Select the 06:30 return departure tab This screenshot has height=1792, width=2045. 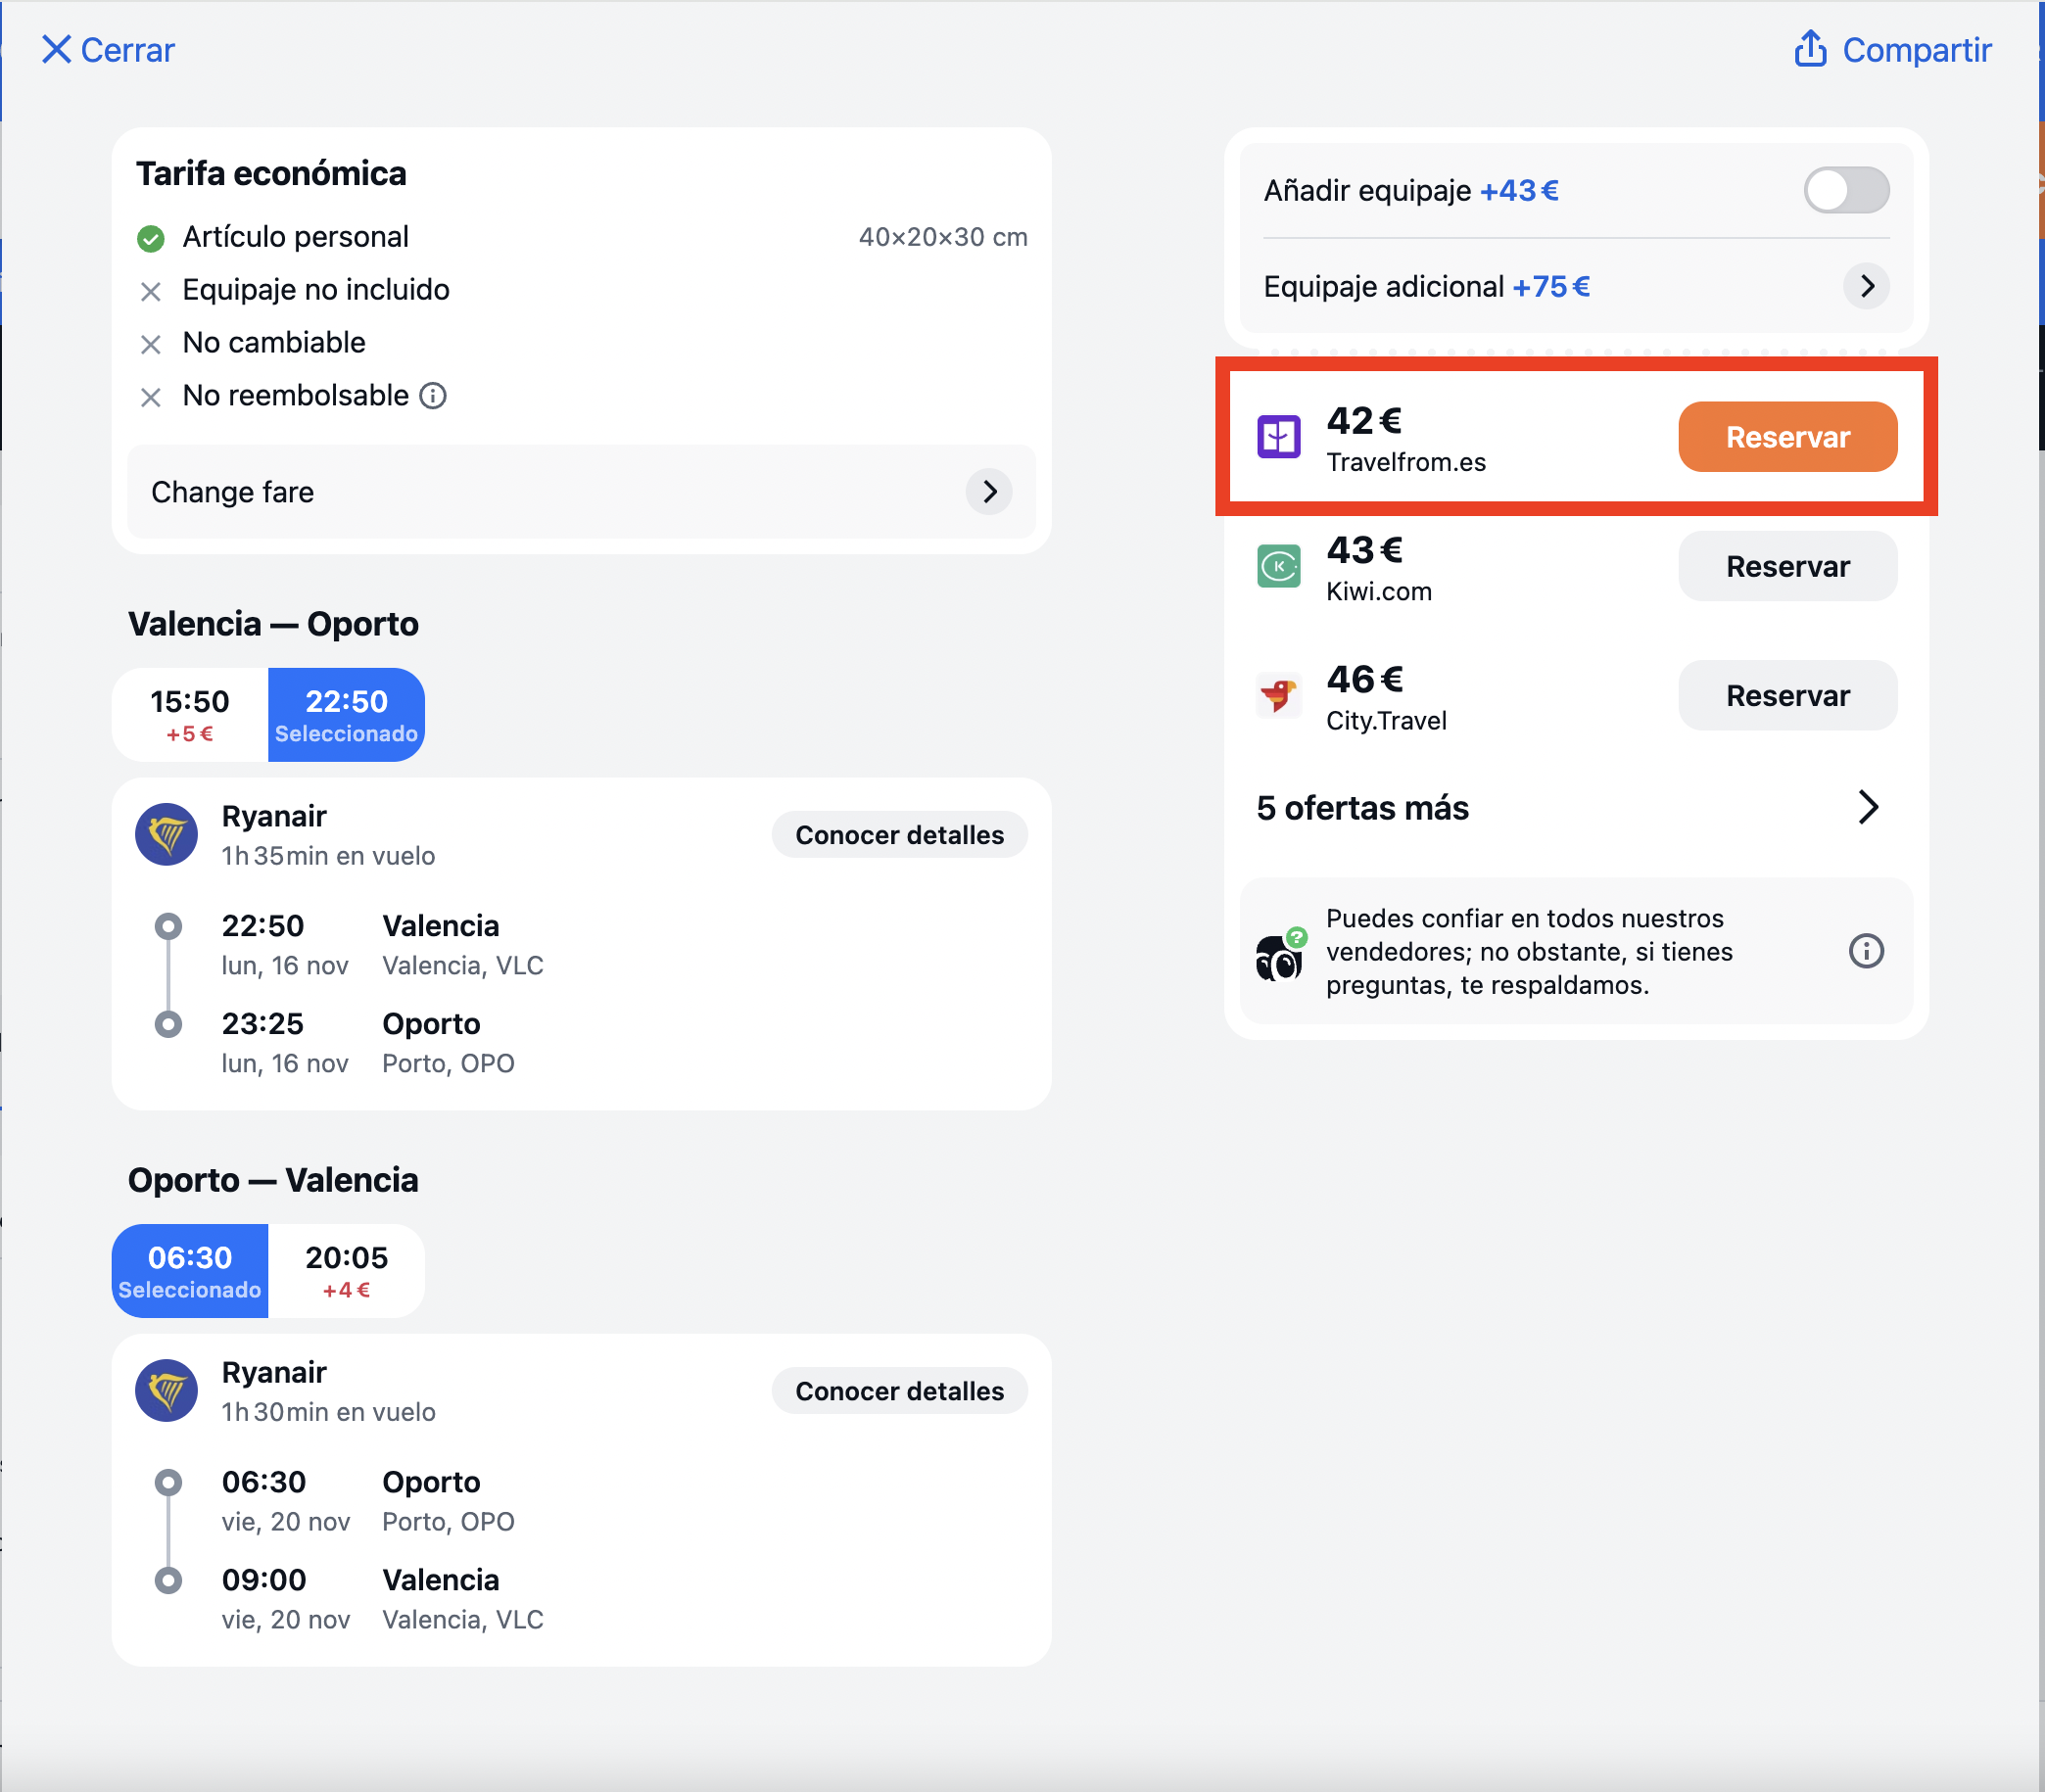click(190, 1271)
